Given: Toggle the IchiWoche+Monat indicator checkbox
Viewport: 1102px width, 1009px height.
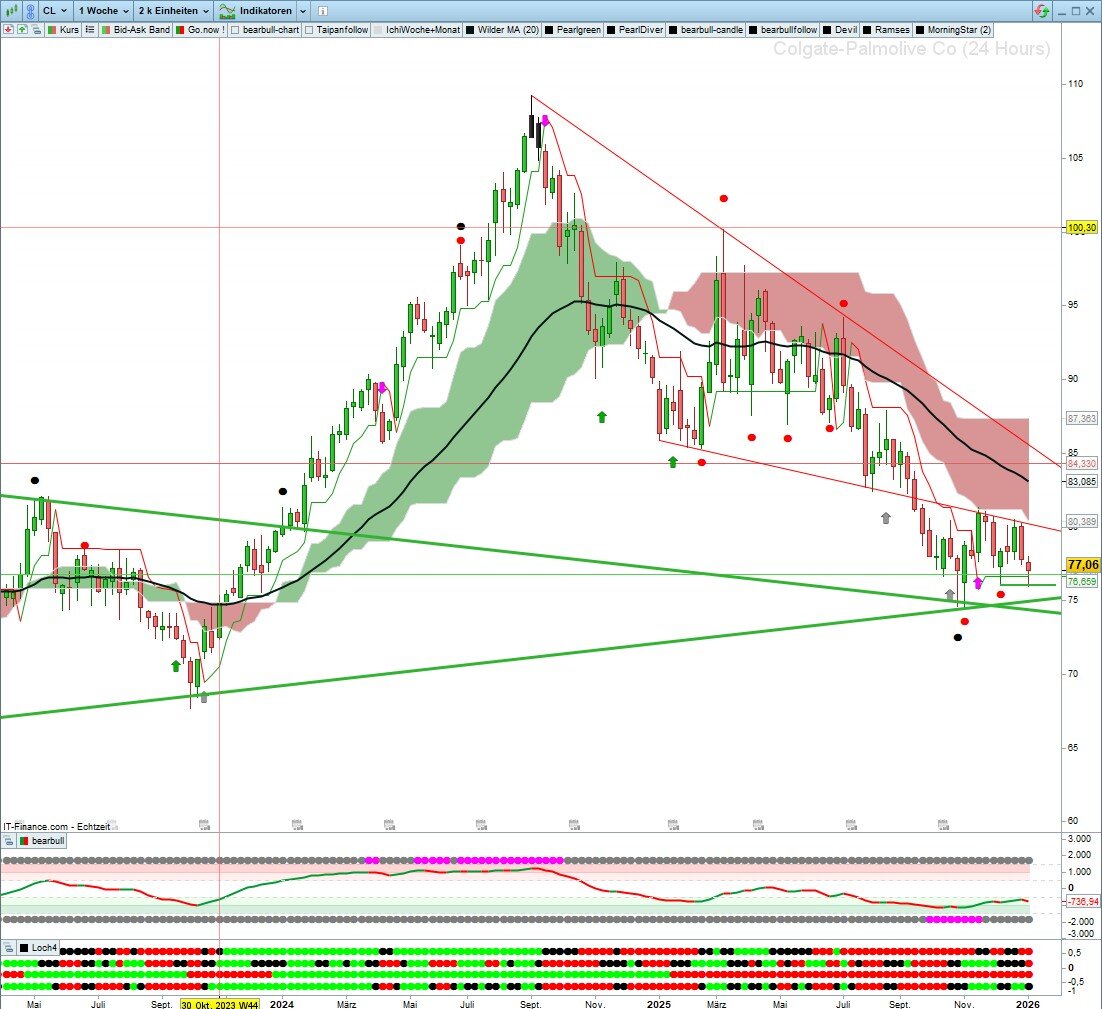Looking at the screenshot, I should coord(379,30).
